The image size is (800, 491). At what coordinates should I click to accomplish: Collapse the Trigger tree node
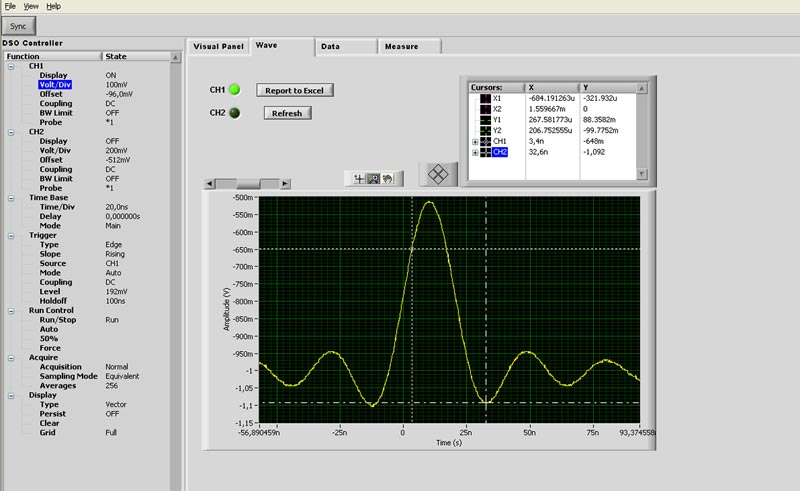[x=11, y=236]
